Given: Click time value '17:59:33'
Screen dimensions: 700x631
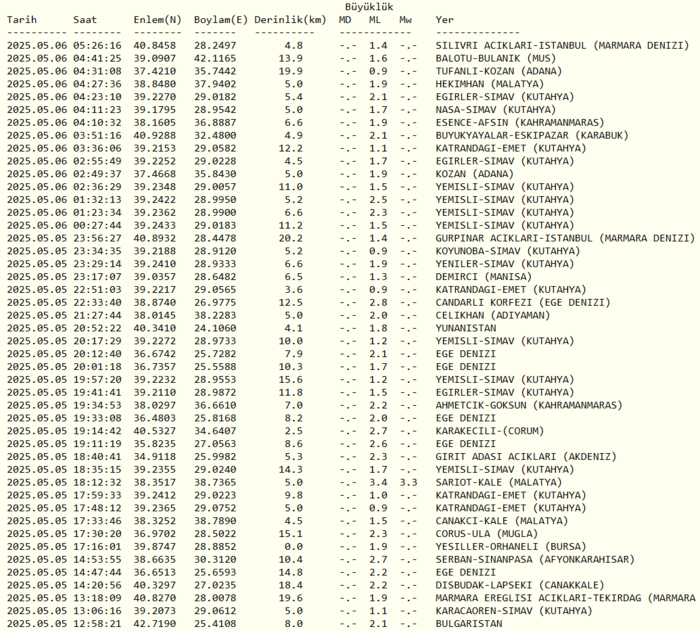Looking at the screenshot, I should [x=97, y=495].
